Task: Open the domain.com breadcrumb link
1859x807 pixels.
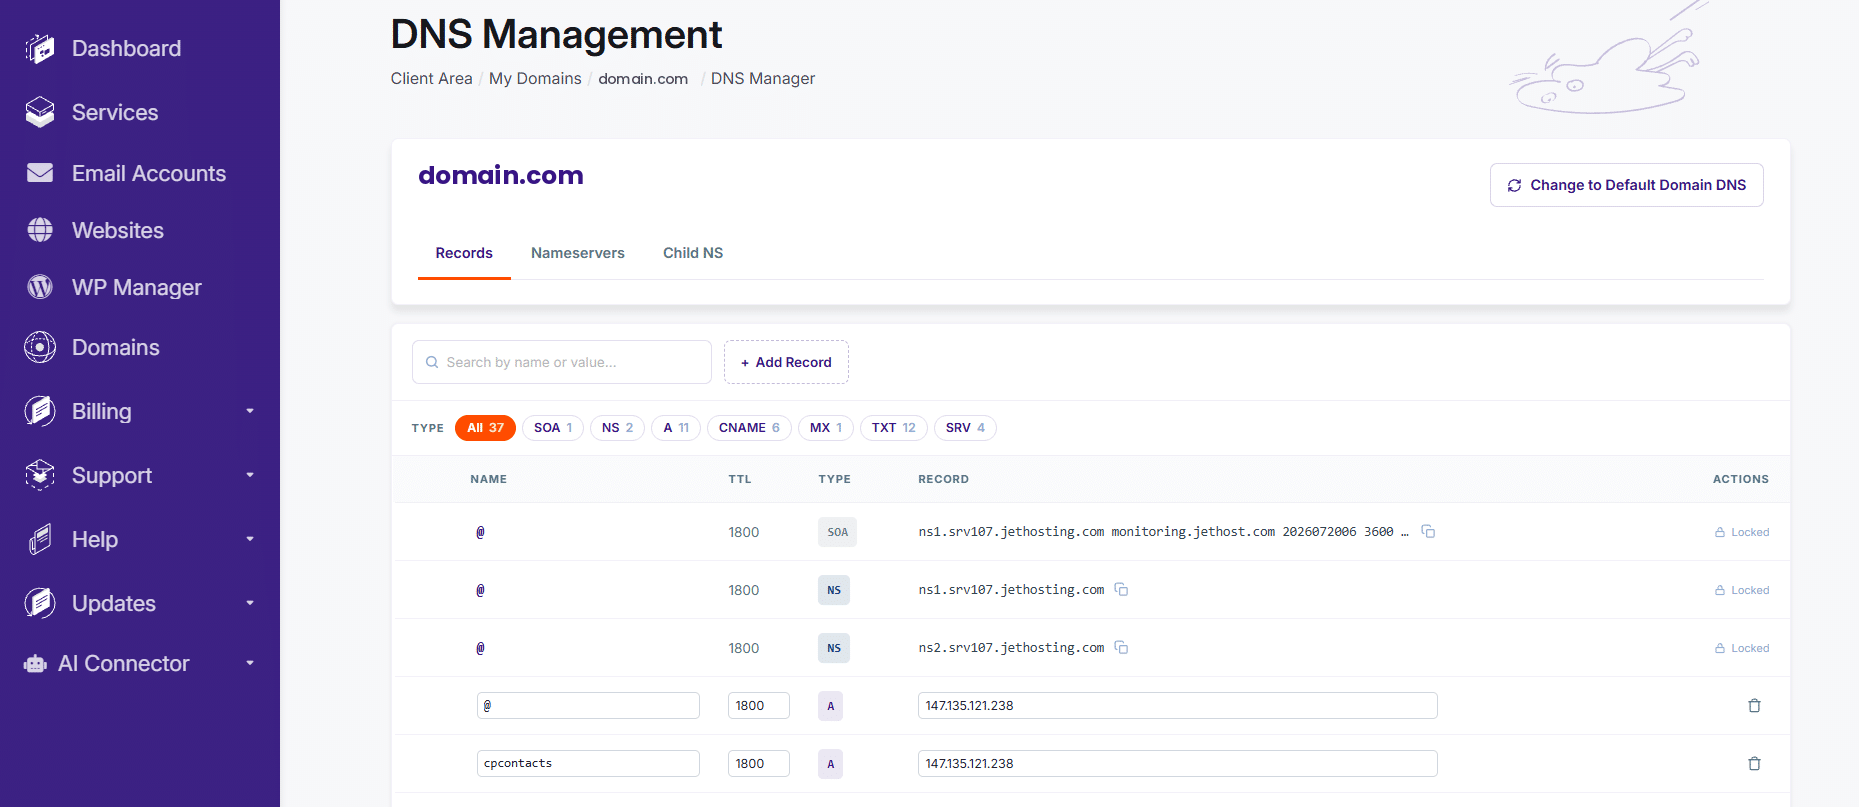Action: 643,78
